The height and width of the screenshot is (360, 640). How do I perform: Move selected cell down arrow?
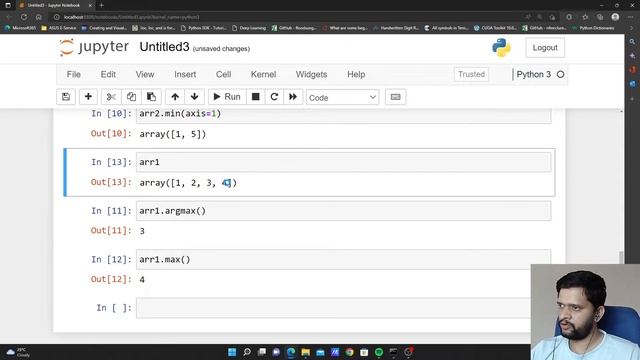pyautogui.click(x=194, y=97)
